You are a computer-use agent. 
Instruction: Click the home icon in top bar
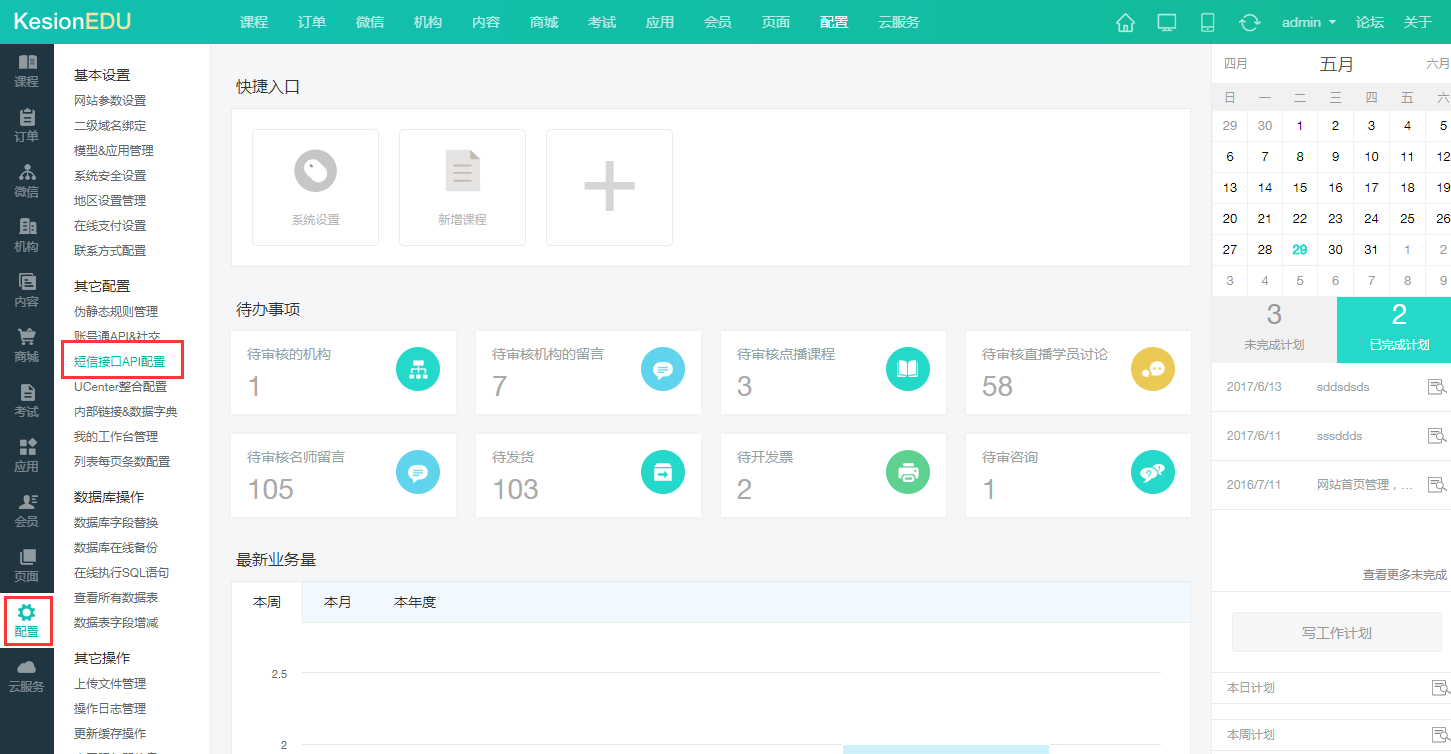[x=1125, y=22]
